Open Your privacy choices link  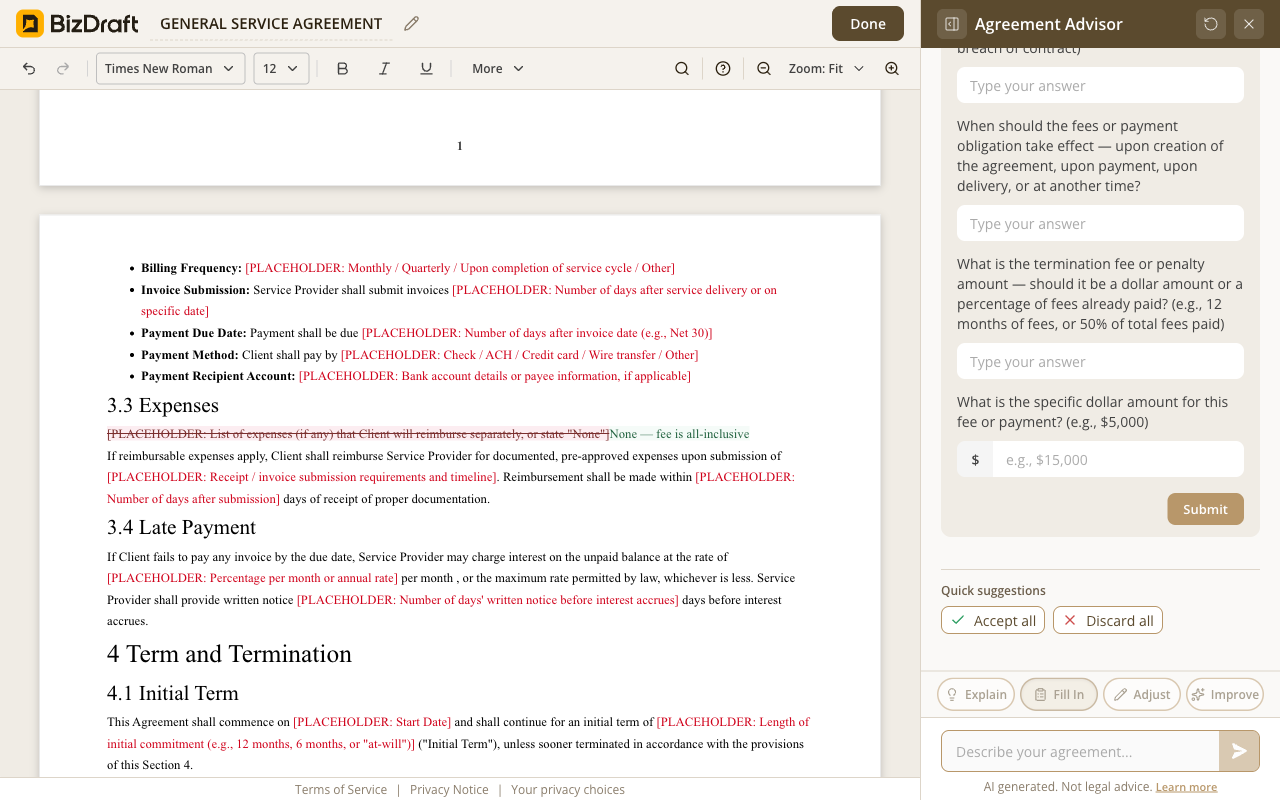pyautogui.click(x=568, y=790)
